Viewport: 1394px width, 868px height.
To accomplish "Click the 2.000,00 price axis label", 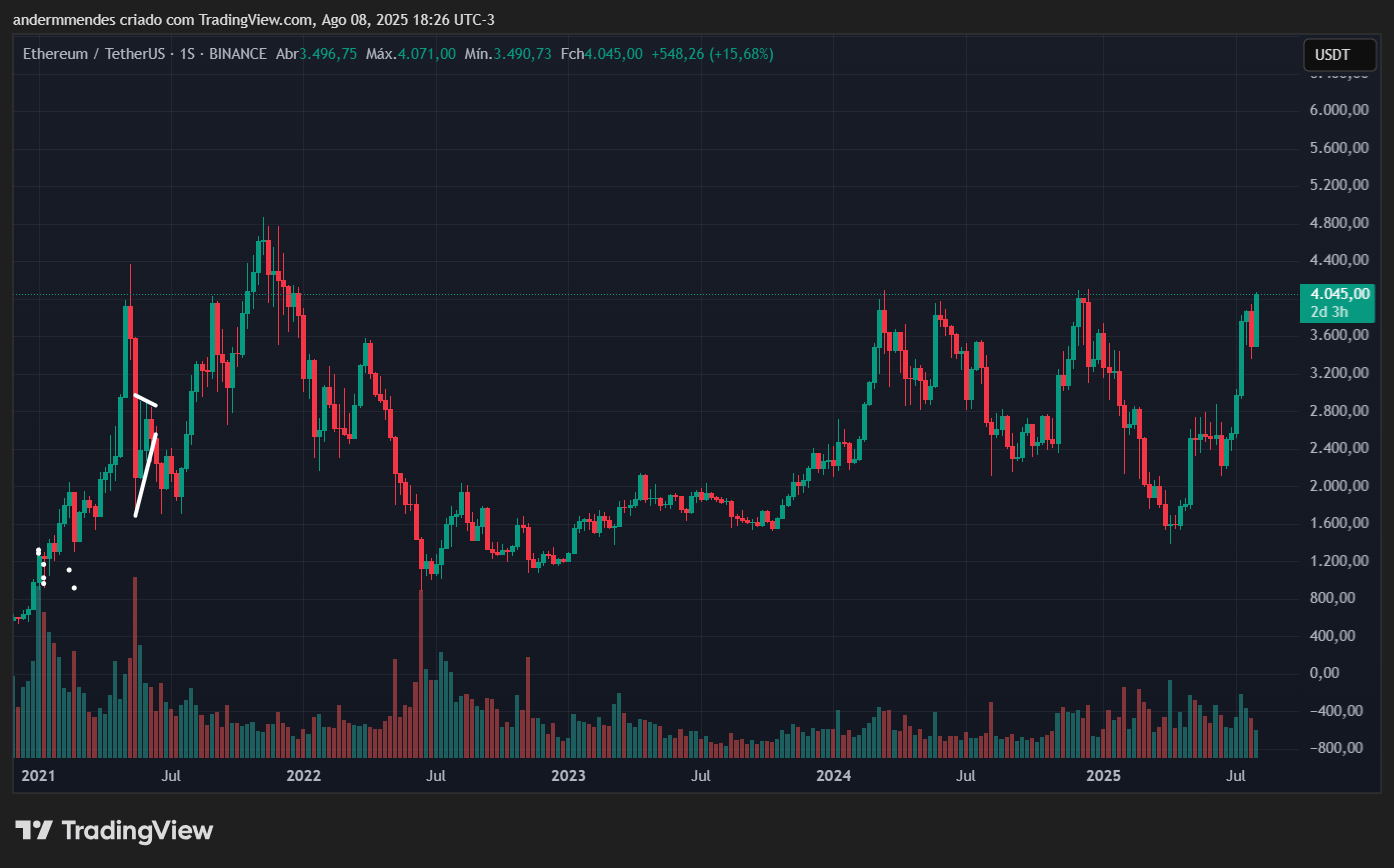I will pyautogui.click(x=1338, y=486).
